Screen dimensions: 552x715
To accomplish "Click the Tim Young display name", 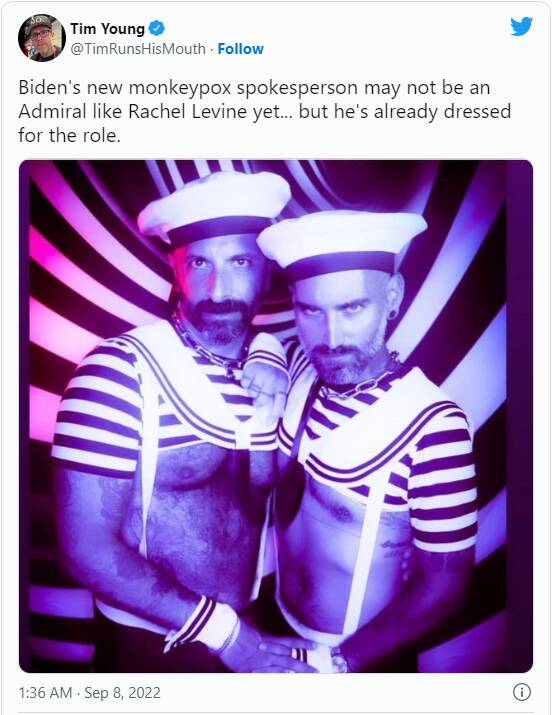I will pos(107,29).
